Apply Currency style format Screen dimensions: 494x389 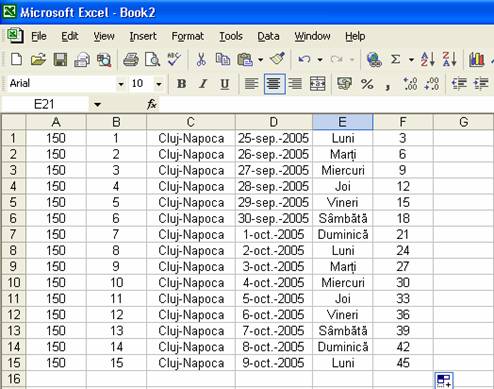[x=344, y=84]
